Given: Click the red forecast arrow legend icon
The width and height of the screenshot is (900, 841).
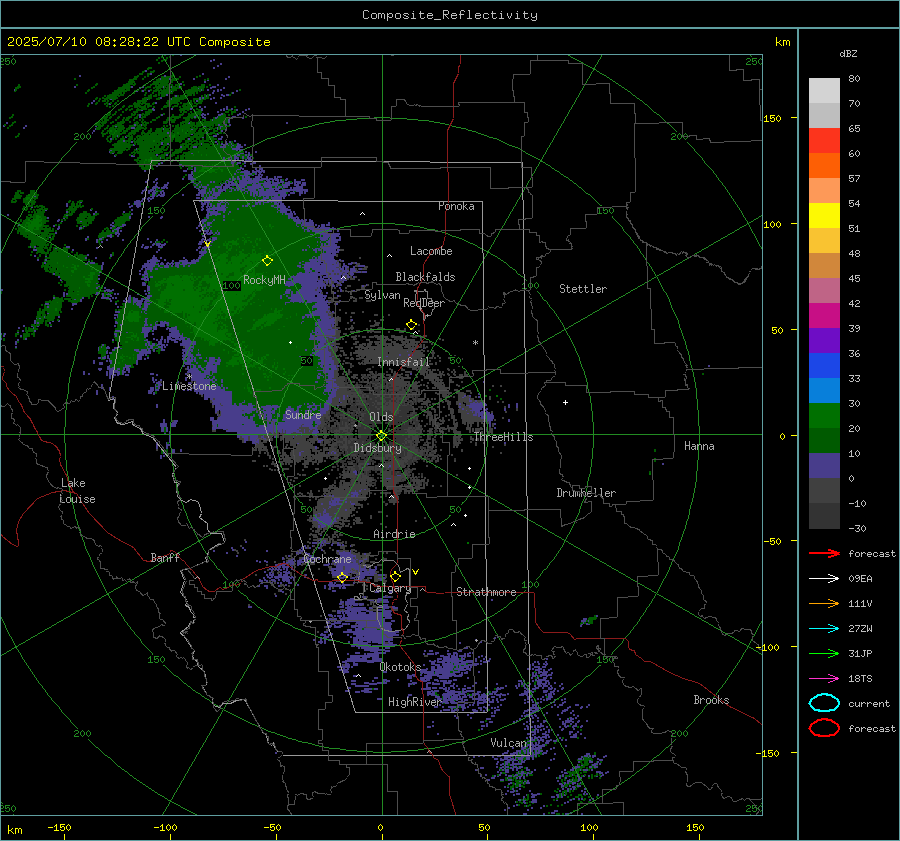Looking at the screenshot, I should [824, 553].
